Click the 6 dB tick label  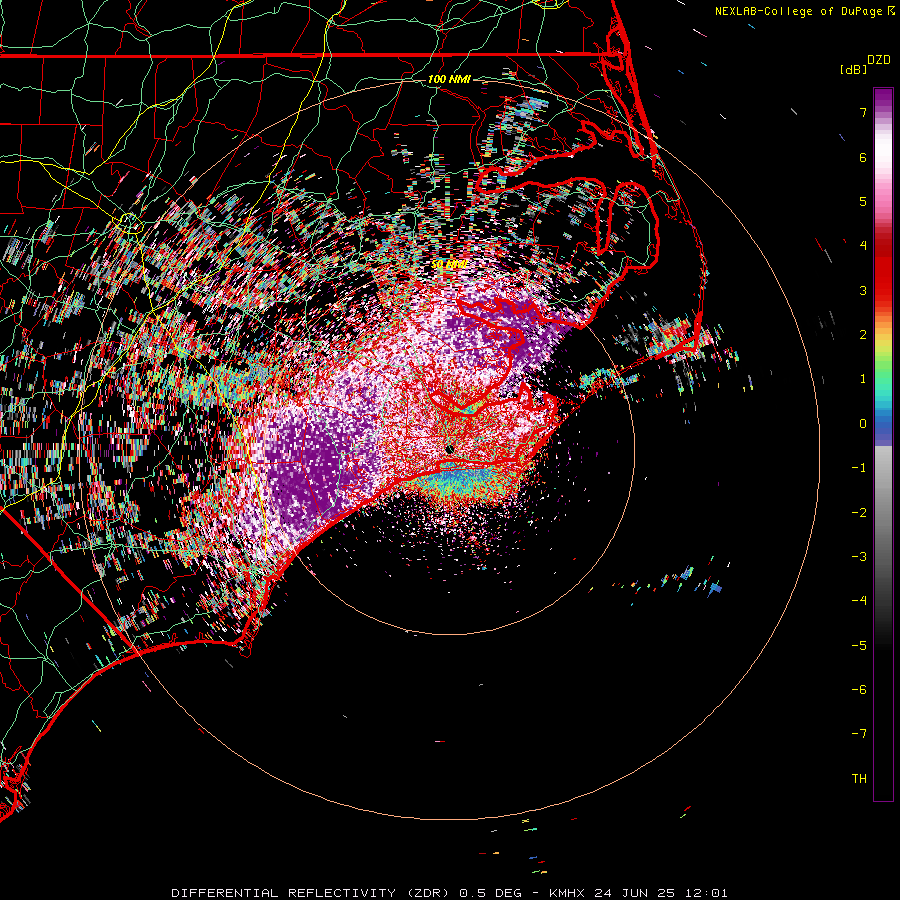[x=863, y=157]
